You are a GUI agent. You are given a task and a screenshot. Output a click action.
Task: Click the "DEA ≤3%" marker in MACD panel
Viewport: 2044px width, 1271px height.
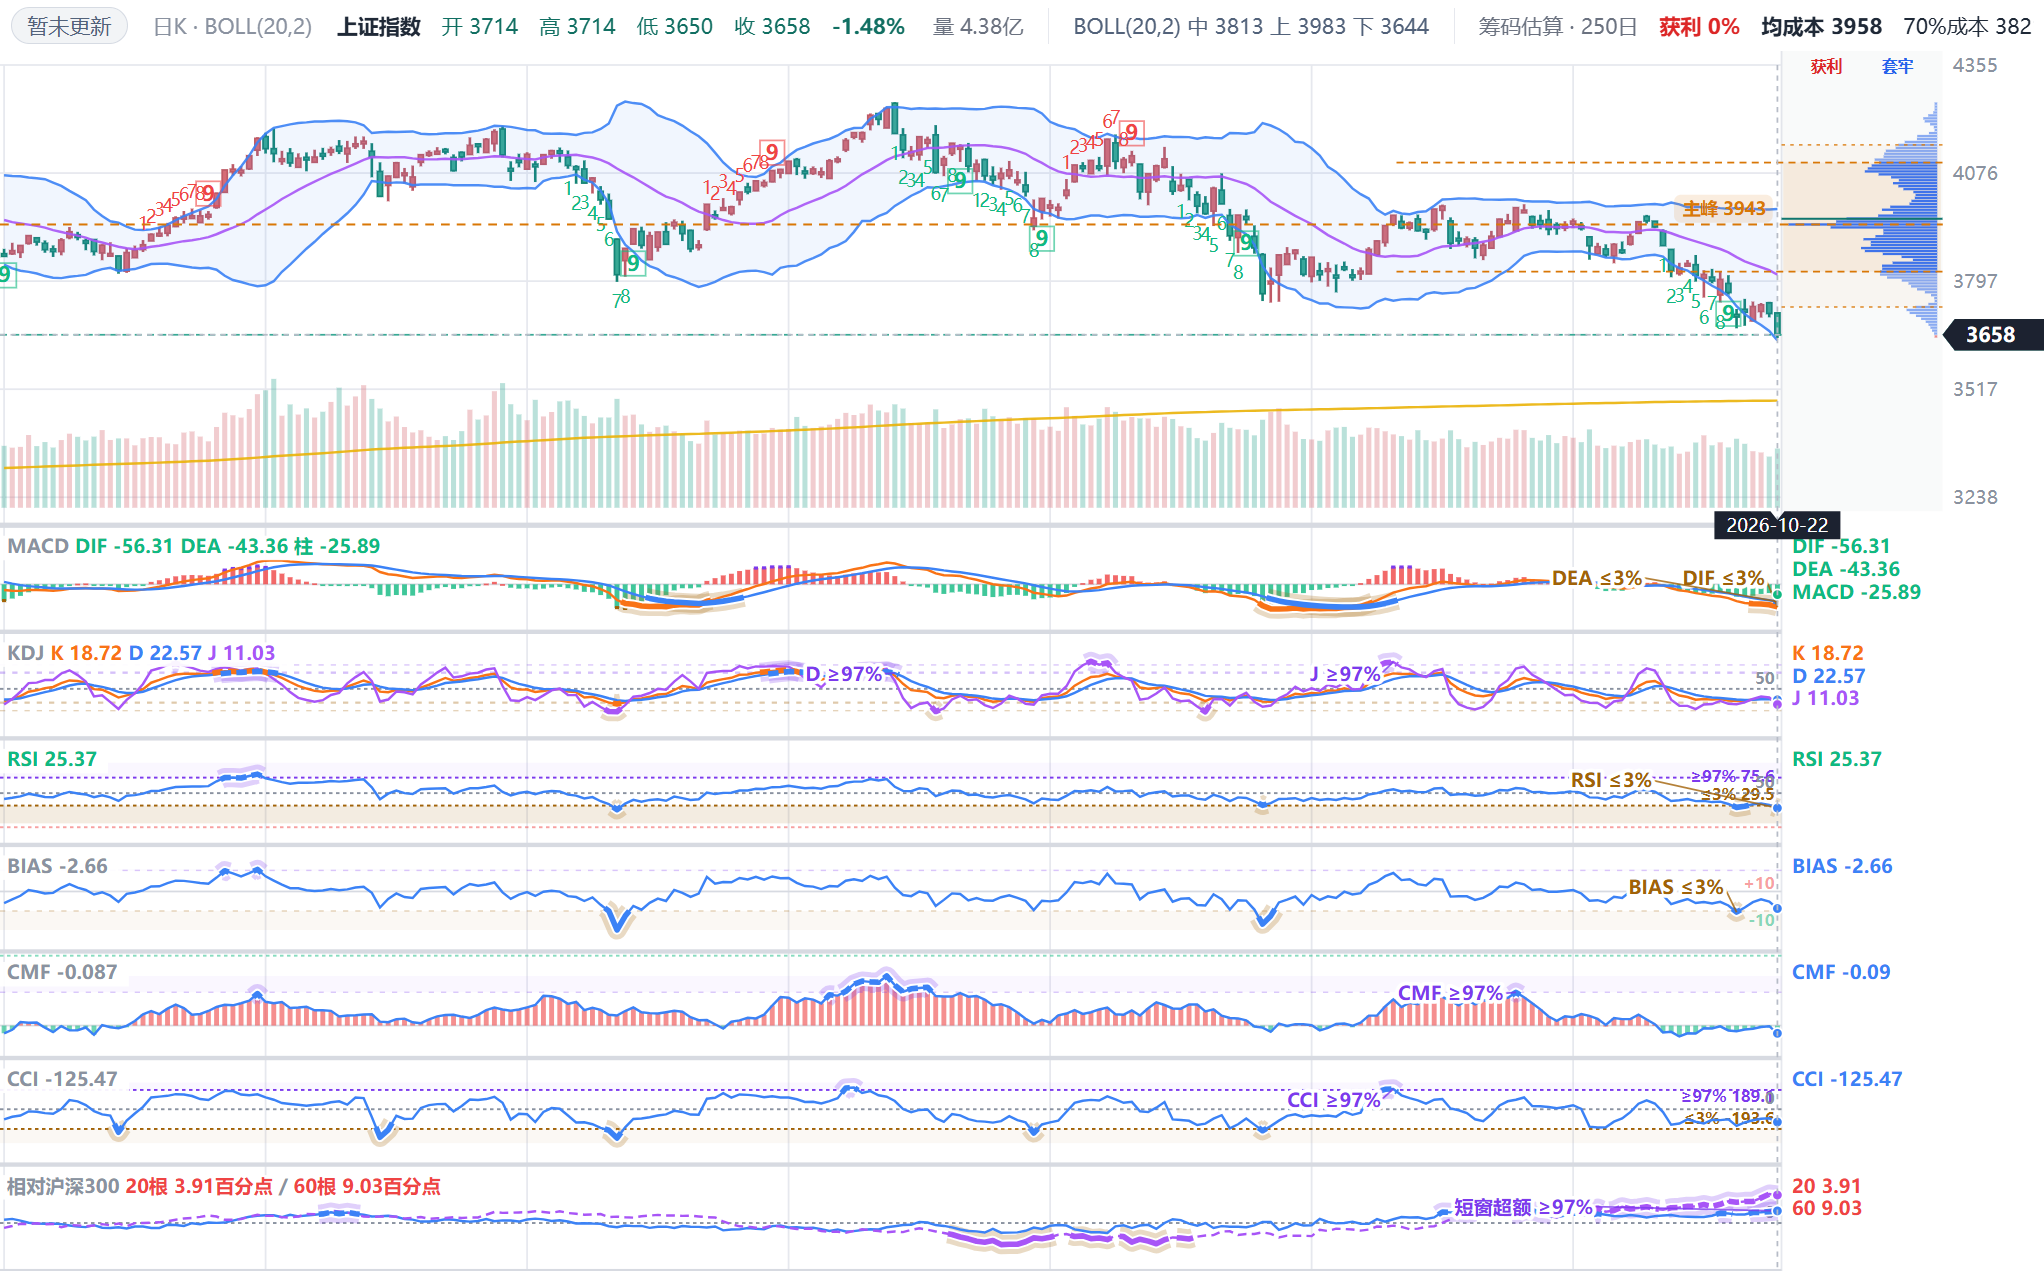[x=1596, y=578]
